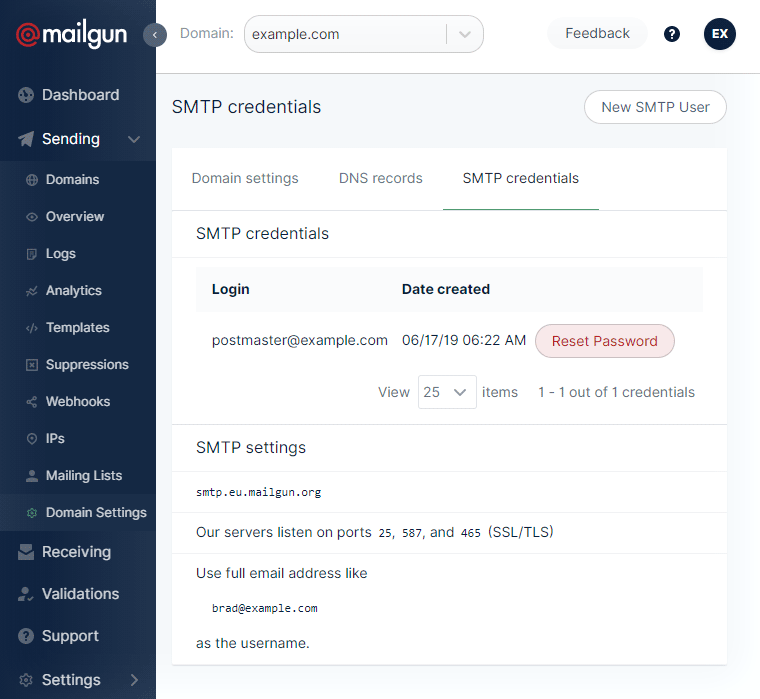Screen dimensions: 760x699
Task: Click the credentials count text
Action: click(617, 392)
